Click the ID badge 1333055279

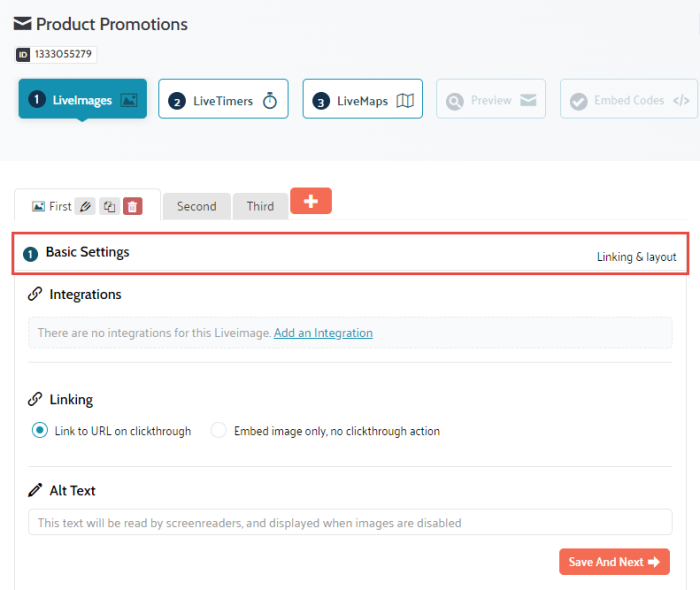[56, 54]
